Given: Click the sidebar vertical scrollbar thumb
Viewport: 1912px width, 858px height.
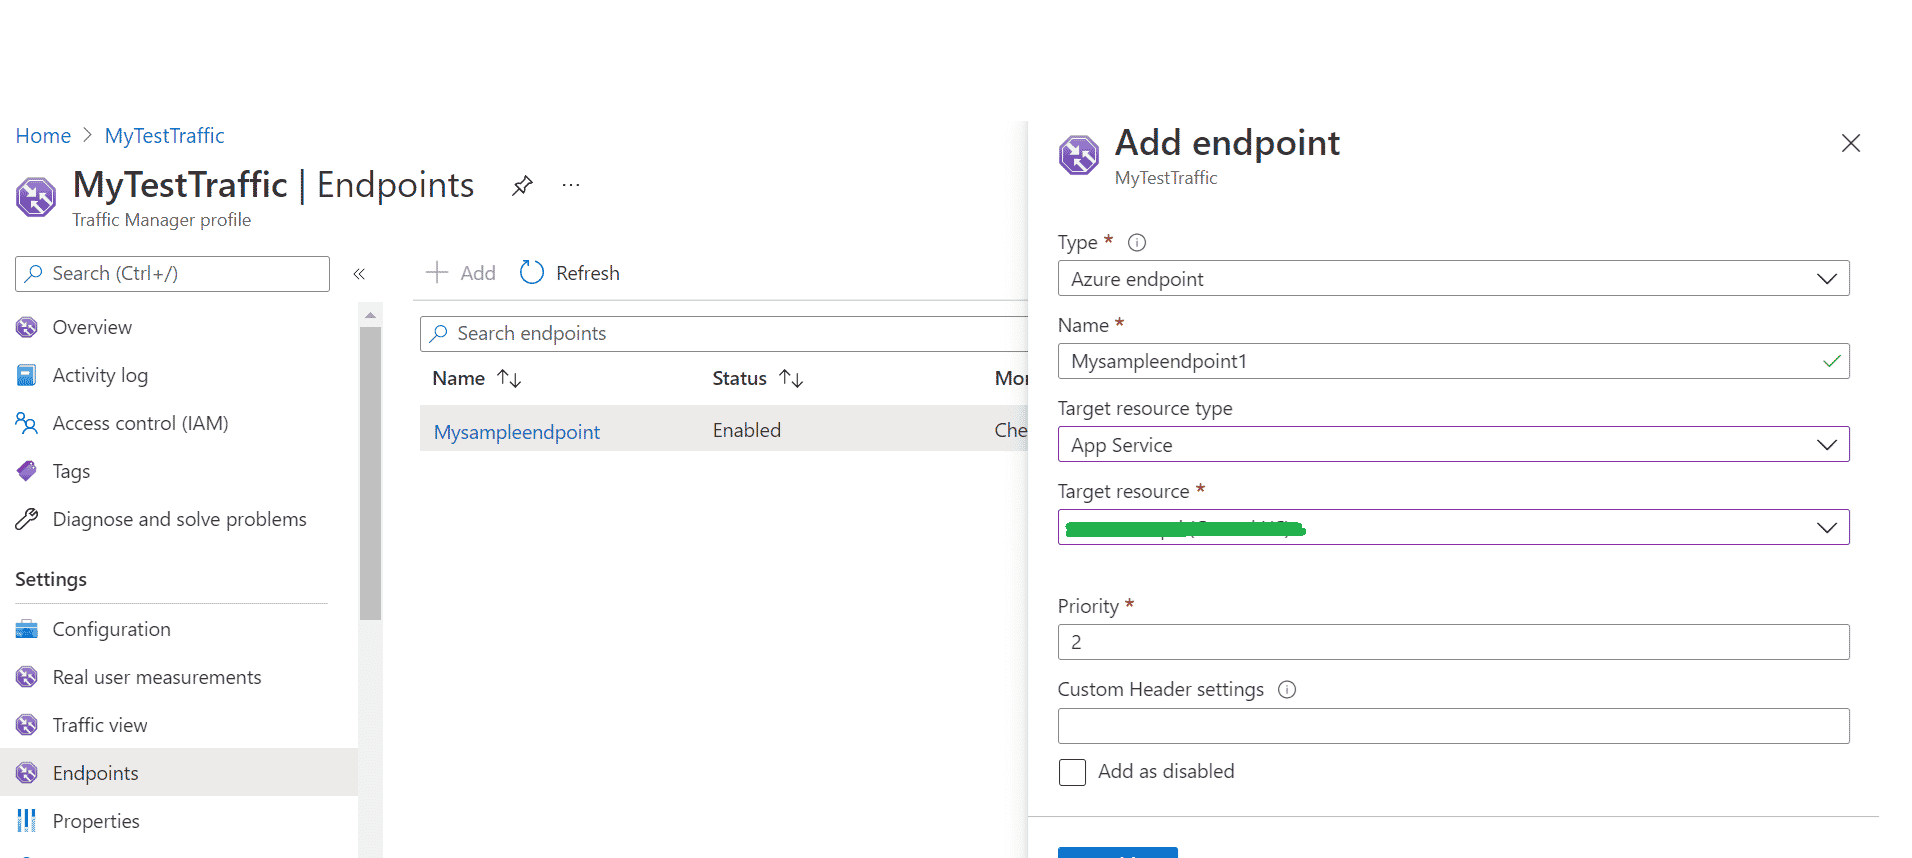Looking at the screenshot, I should (370, 473).
